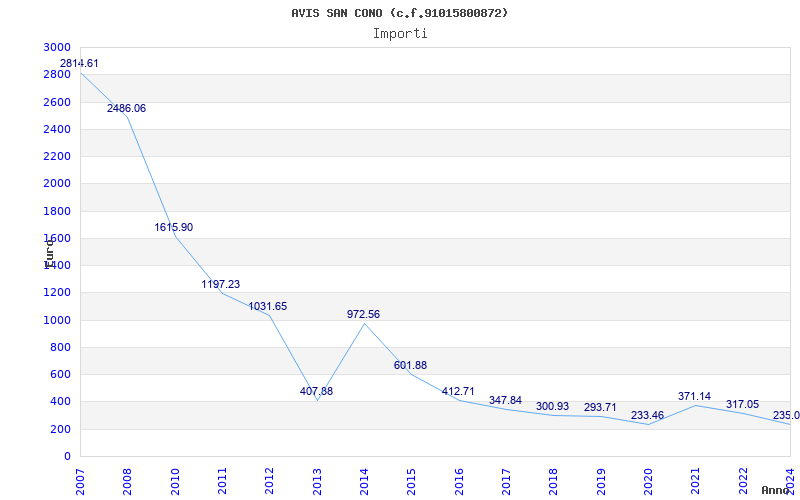The image size is (800, 500).
Task: Select the 2486.06 data label
Action: pos(126,108)
